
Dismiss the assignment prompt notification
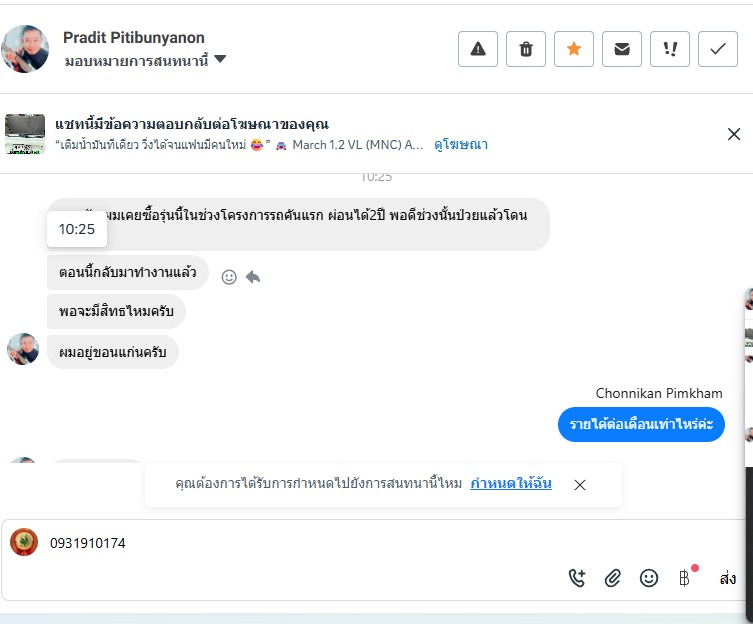click(x=580, y=485)
